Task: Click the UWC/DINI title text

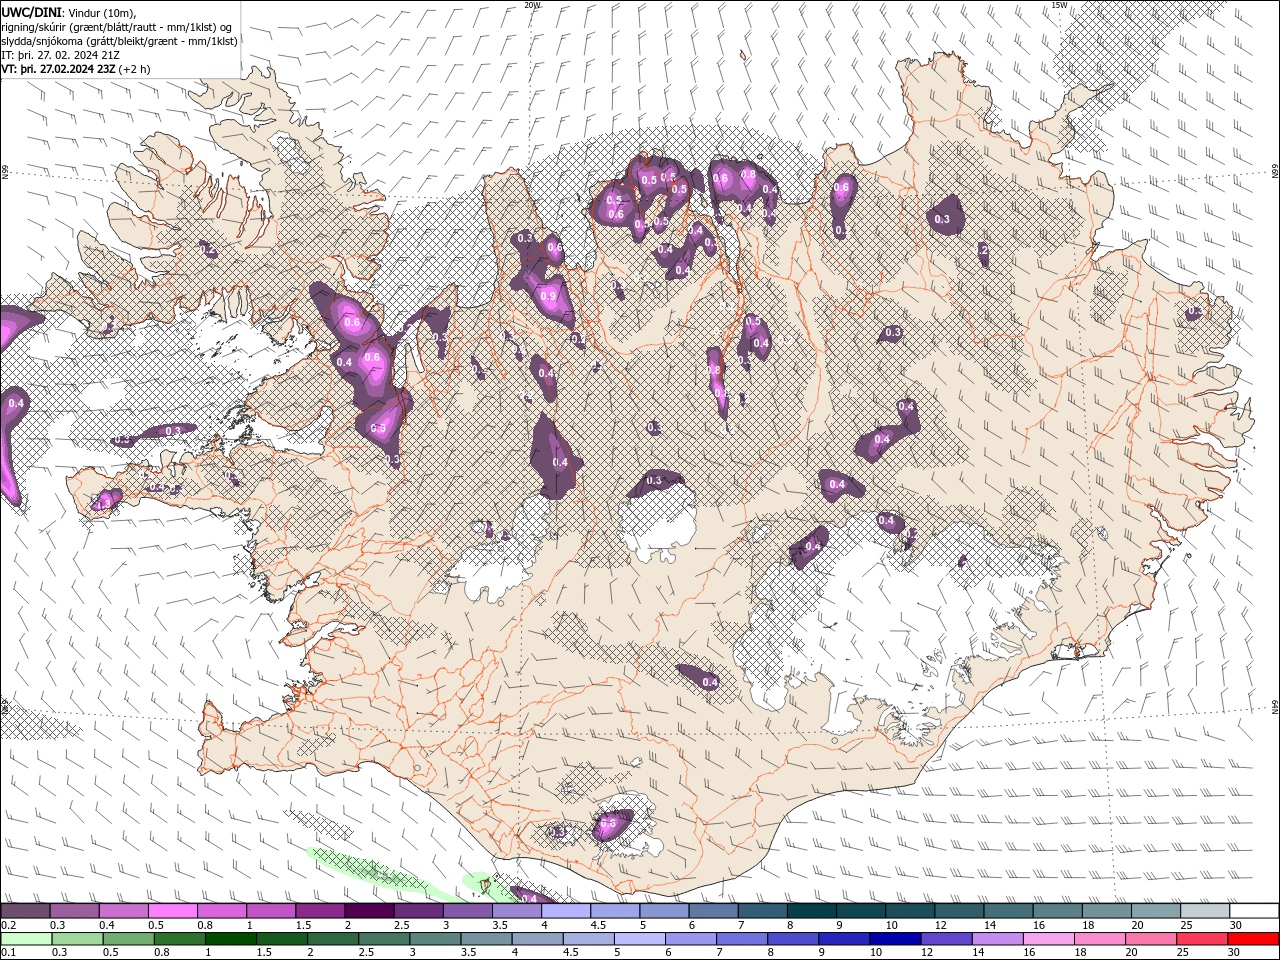Action: (x=32, y=11)
